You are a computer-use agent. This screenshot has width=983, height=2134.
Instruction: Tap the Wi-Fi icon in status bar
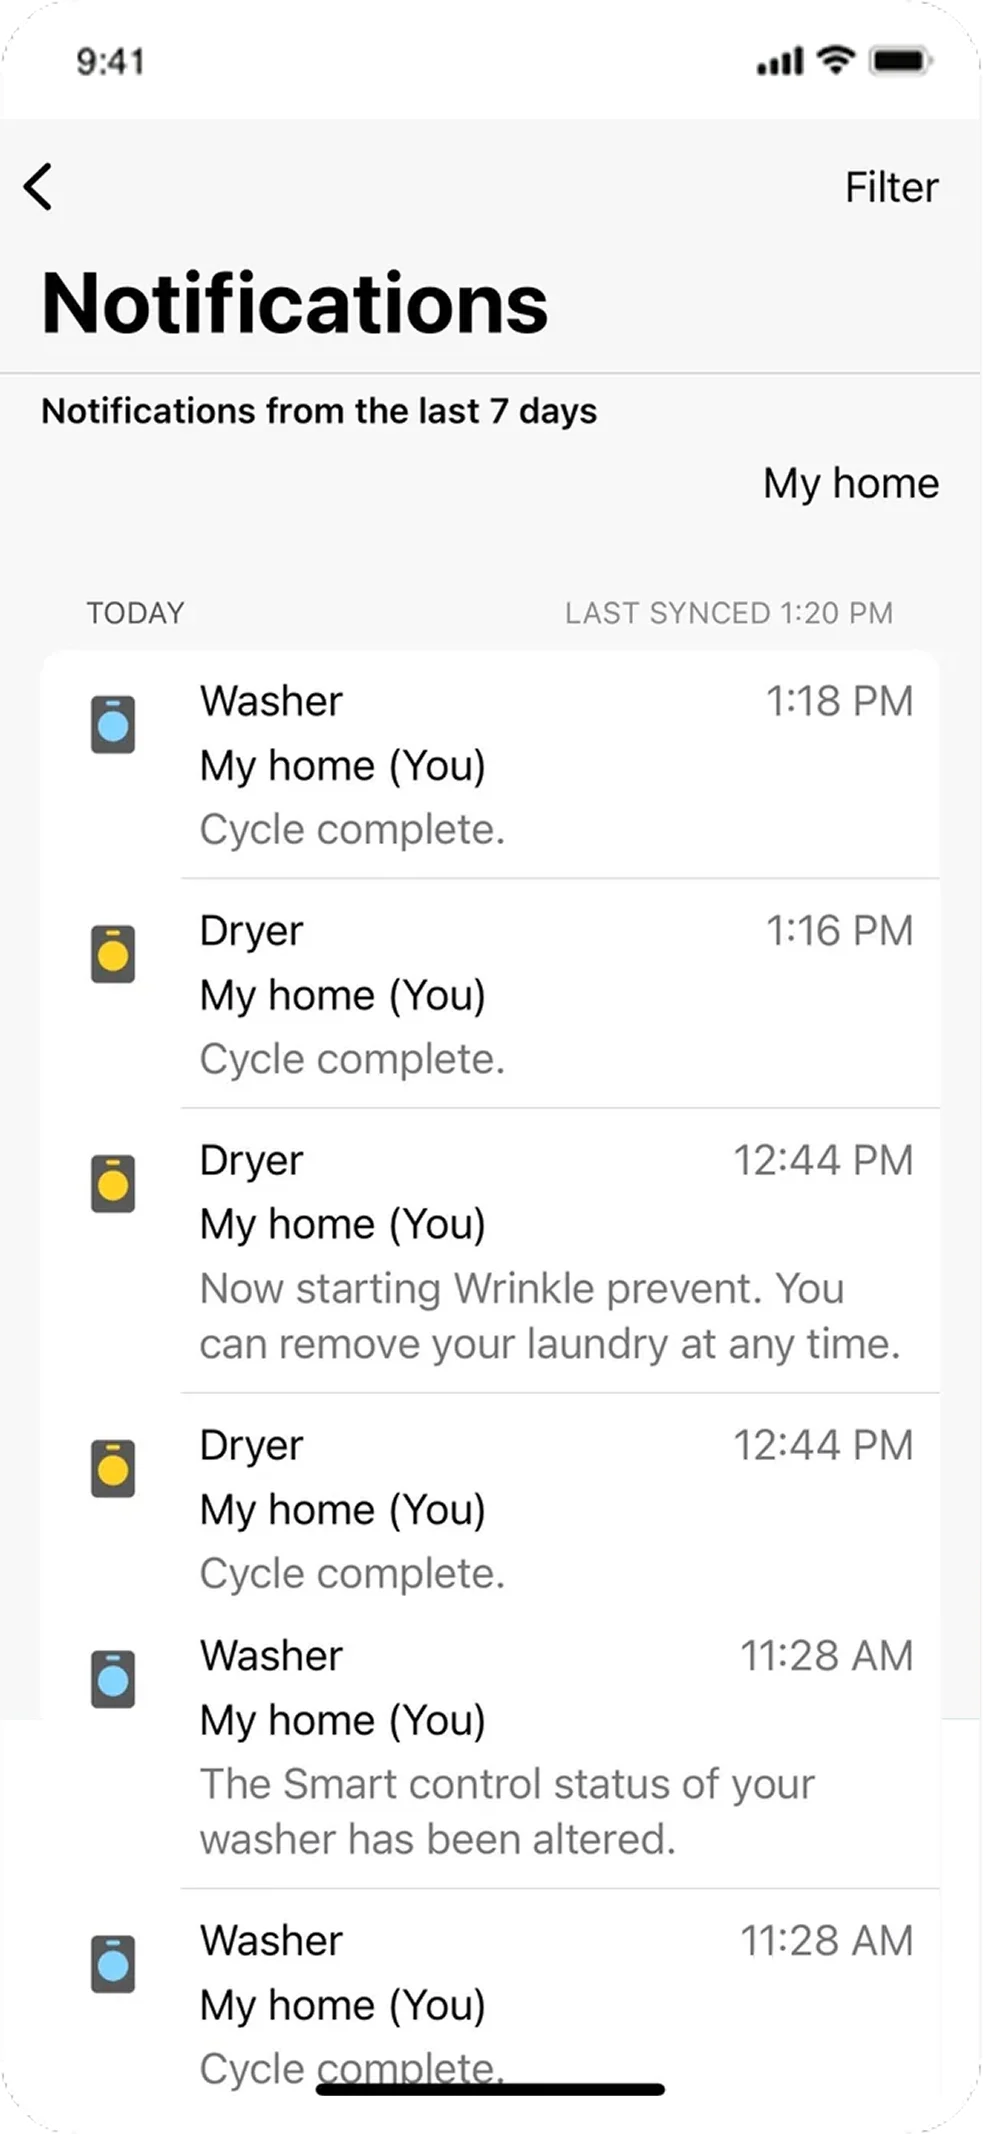tap(835, 60)
